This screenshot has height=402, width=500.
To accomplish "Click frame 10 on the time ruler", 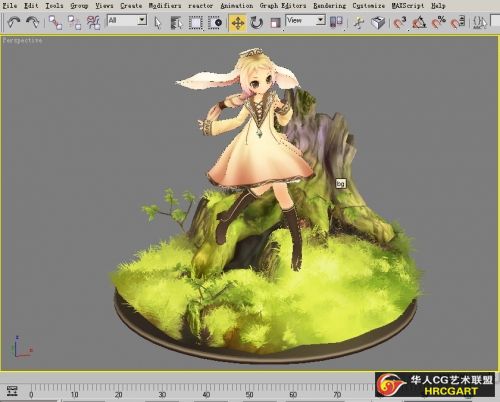I will point(74,395).
